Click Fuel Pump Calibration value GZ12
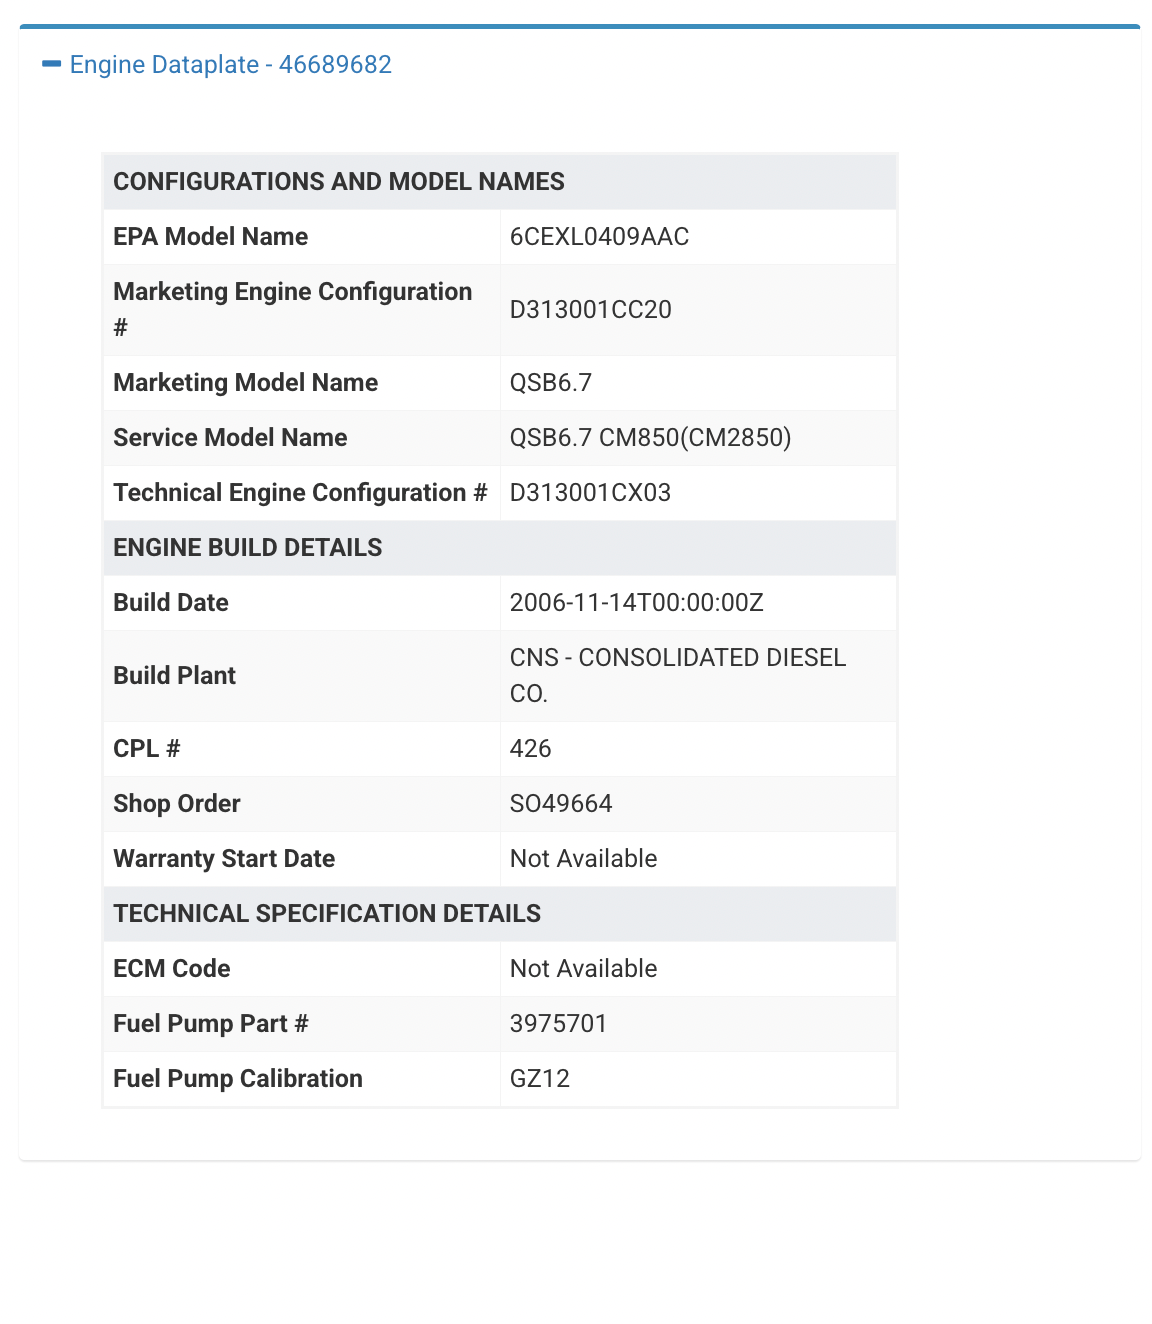Viewport: 1152px width, 1324px height. point(539,1079)
